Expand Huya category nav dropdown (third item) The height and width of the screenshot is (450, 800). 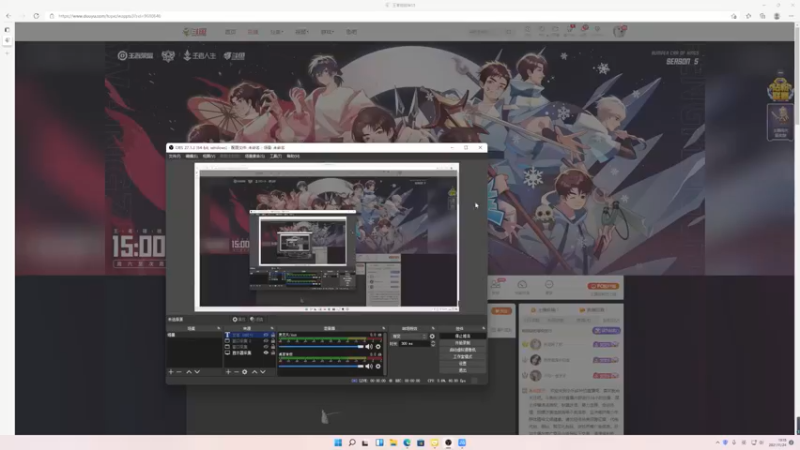[276, 32]
